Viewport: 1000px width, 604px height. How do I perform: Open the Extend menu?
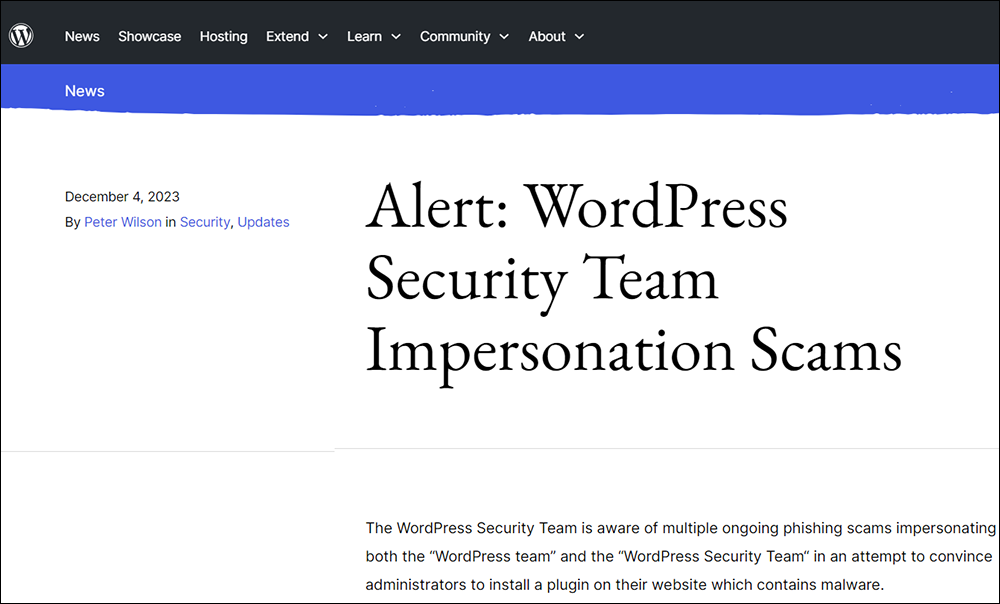point(288,36)
